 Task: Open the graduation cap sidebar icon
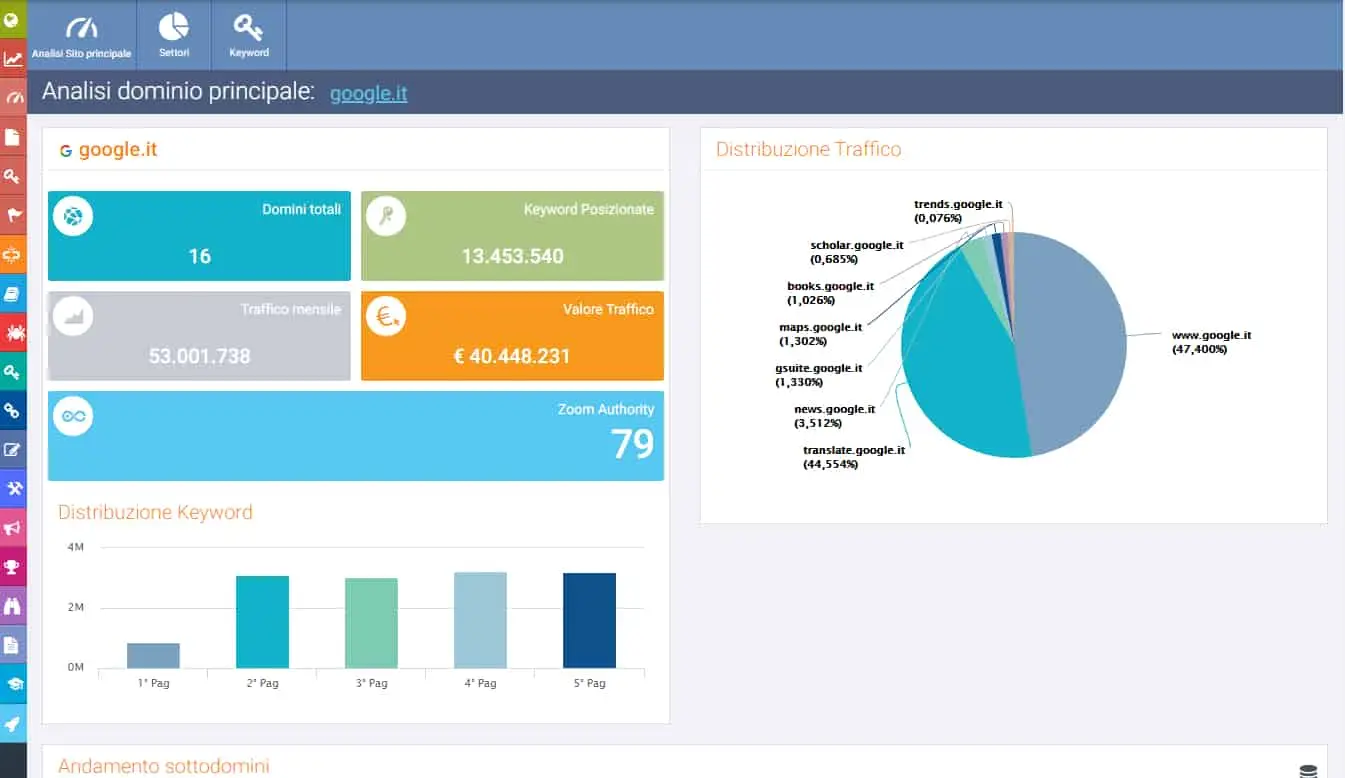point(13,683)
